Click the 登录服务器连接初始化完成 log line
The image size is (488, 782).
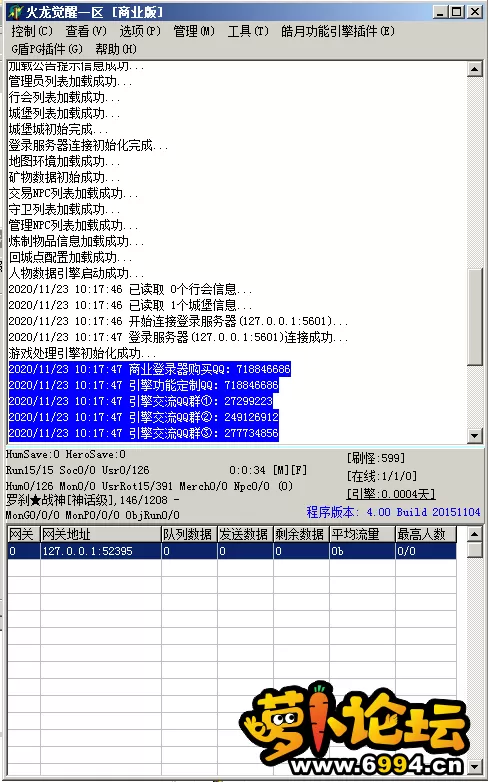[x=88, y=146]
